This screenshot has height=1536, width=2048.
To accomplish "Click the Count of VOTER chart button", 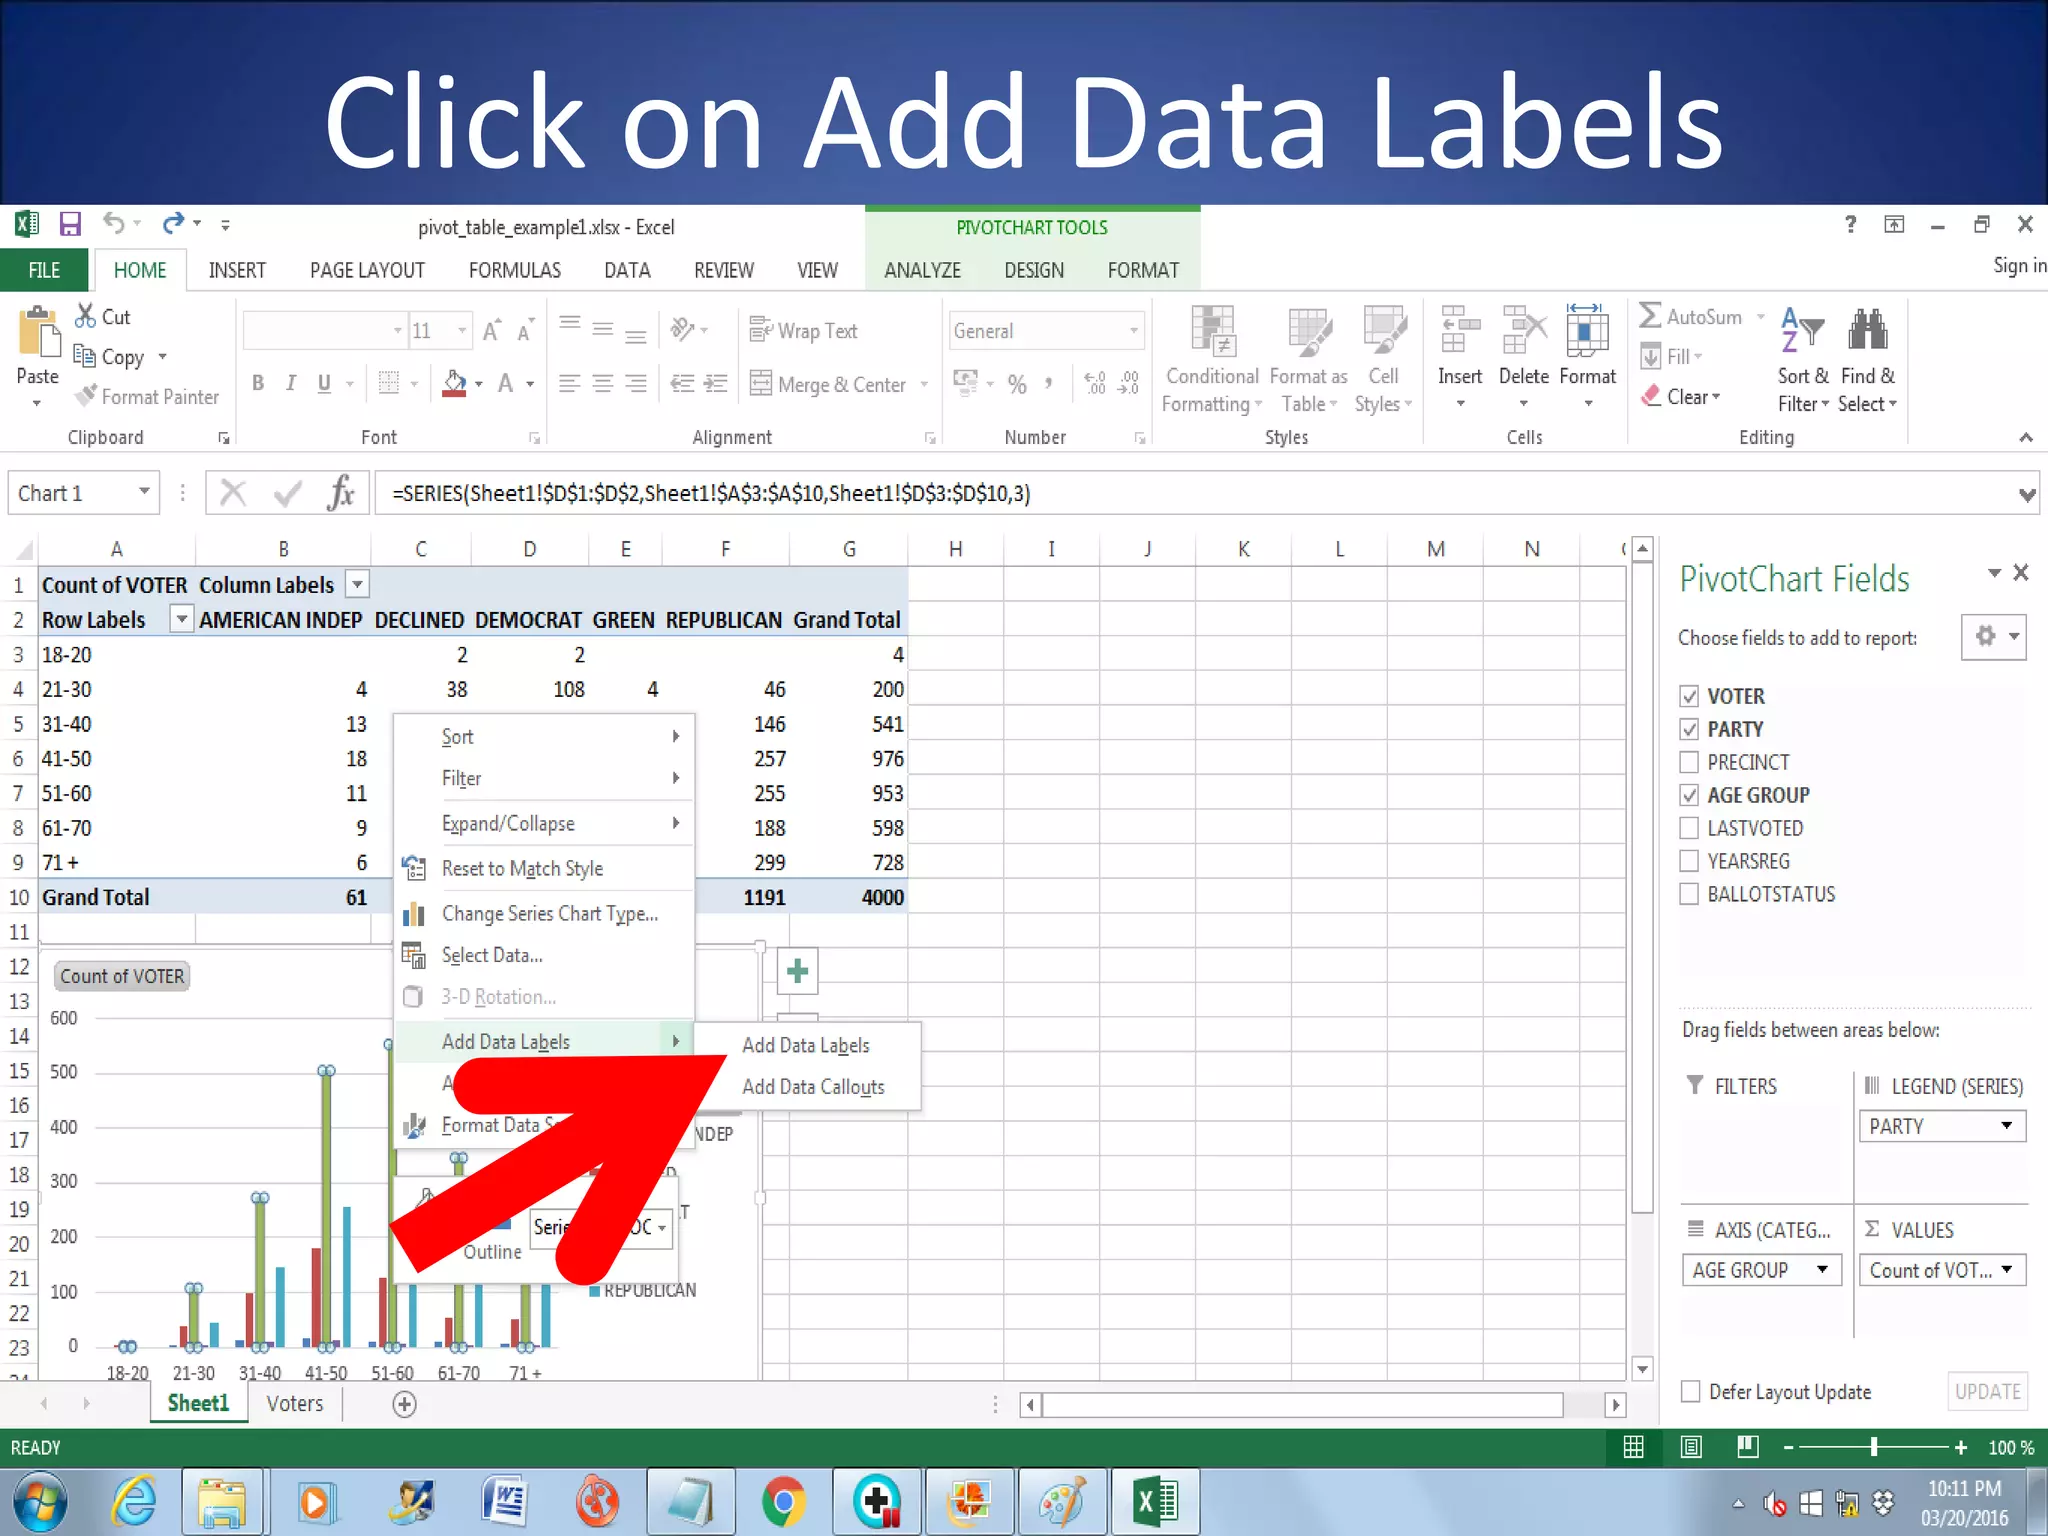I will (122, 976).
